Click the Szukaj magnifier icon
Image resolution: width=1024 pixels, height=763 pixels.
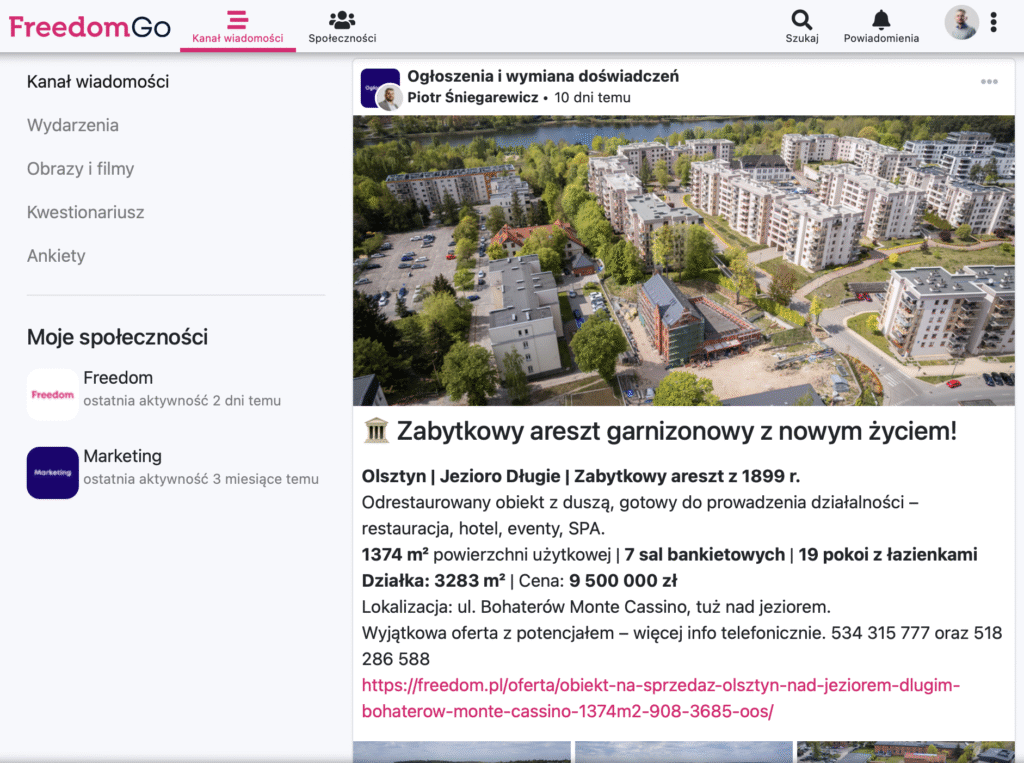coord(801,19)
